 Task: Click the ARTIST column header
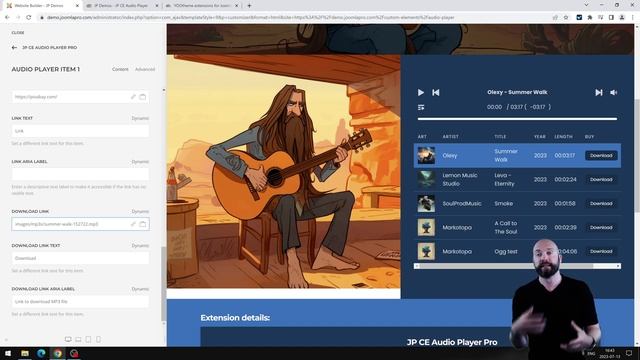pos(451,137)
